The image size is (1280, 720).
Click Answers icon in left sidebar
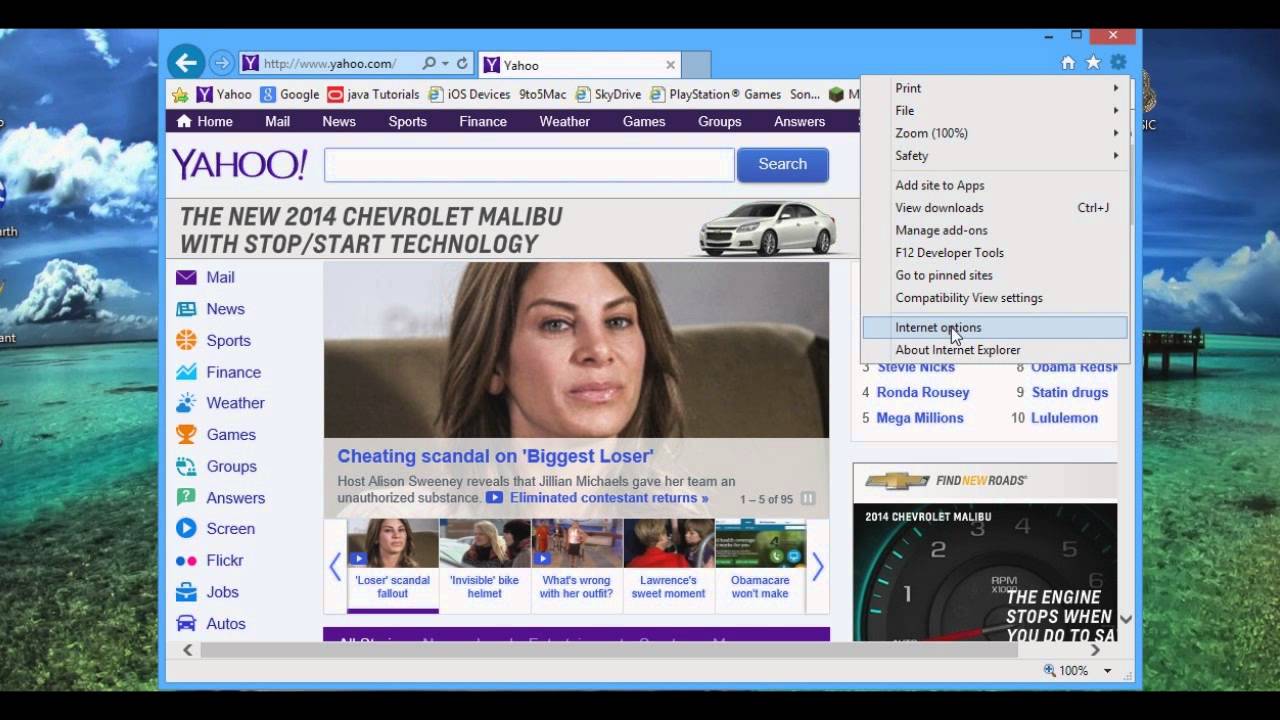pos(186,497)
